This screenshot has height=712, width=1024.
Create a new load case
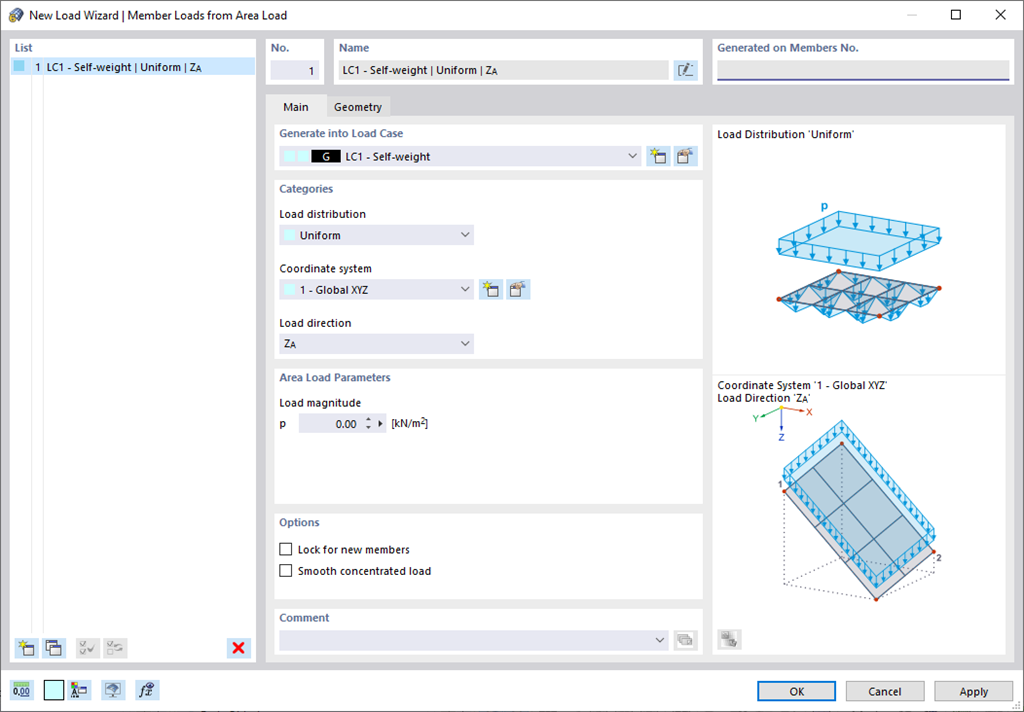click(x=658, y=156)
